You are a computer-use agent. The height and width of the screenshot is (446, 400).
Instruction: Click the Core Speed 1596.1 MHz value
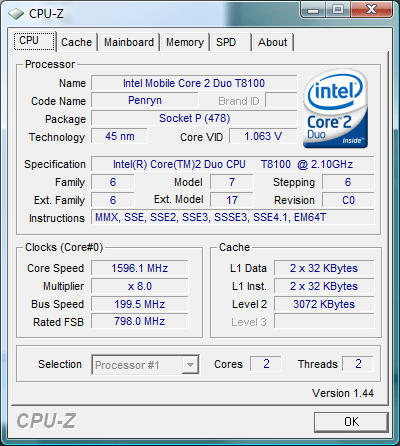pyautogui.click(x=140, y=268)
